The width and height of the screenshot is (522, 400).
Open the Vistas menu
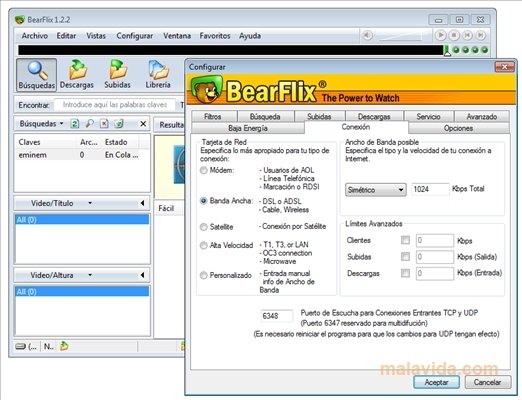[96, 36]
